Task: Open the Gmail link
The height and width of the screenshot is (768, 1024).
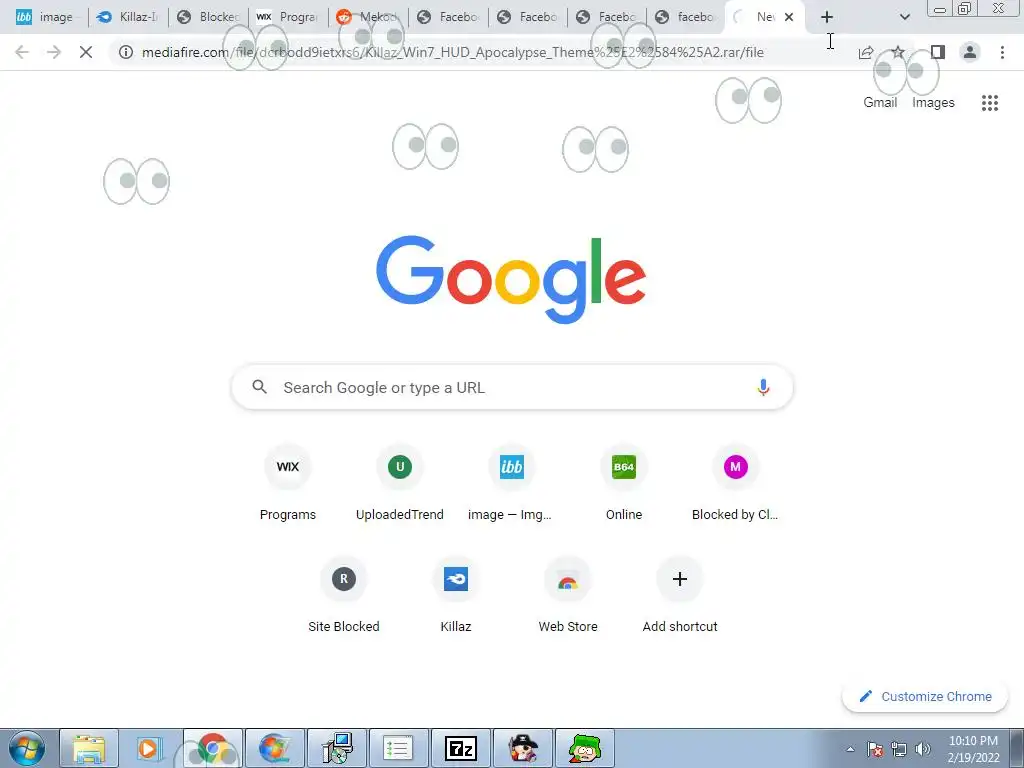Action: click(x=880, y=103)
